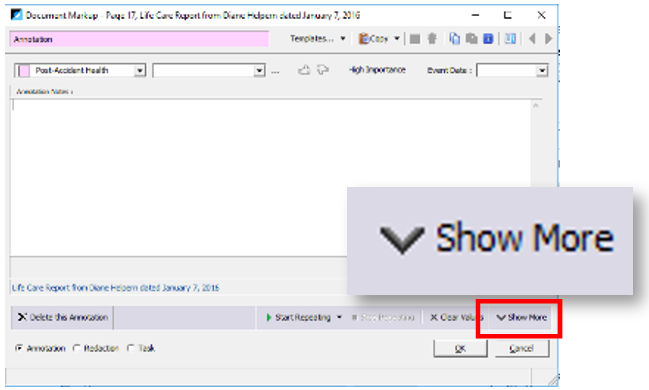Click the Copy clipboard icon
This screenshot has width=649, height=390.
(363, 39)
